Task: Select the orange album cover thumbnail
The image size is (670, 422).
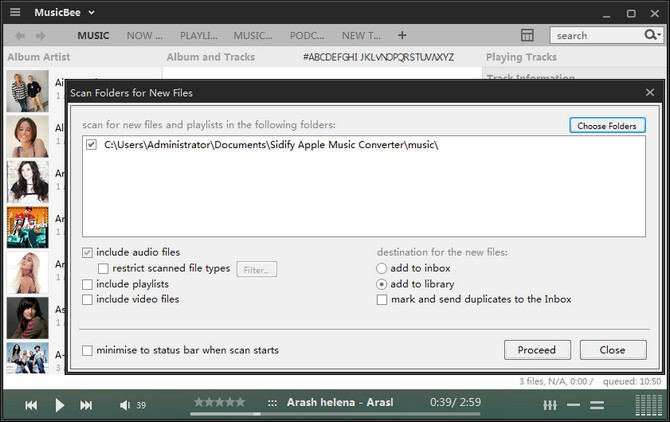Action: [28, 227]
